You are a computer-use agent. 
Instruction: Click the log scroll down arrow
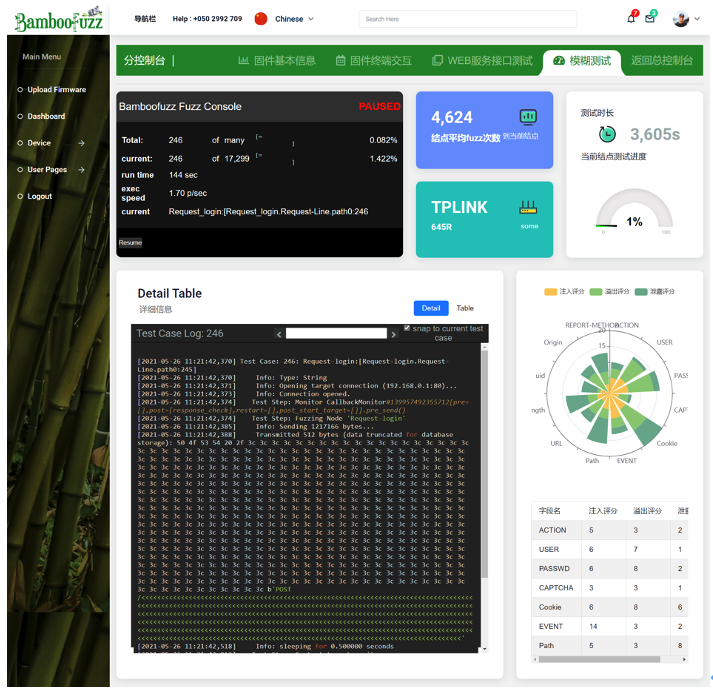tap(485, 649)
